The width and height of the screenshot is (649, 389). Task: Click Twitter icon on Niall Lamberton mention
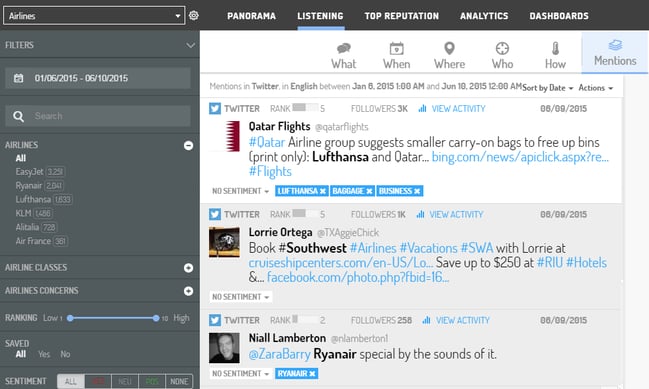coord(215,320)
